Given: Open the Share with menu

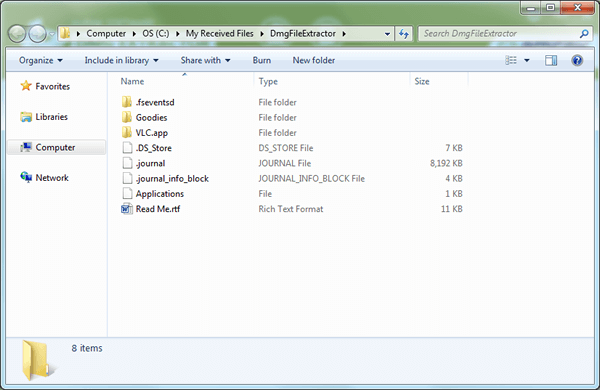Looking at the screenshot, I should [x=205, y=60].
